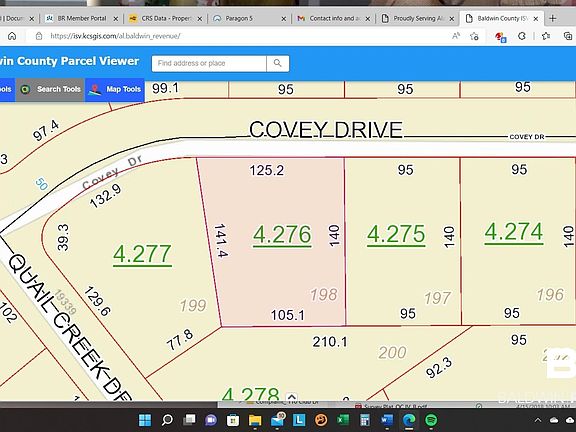Click the Microsoft Edge taskbar icon
This screenshot has height=432, width=576.
(x=409, y=420)
